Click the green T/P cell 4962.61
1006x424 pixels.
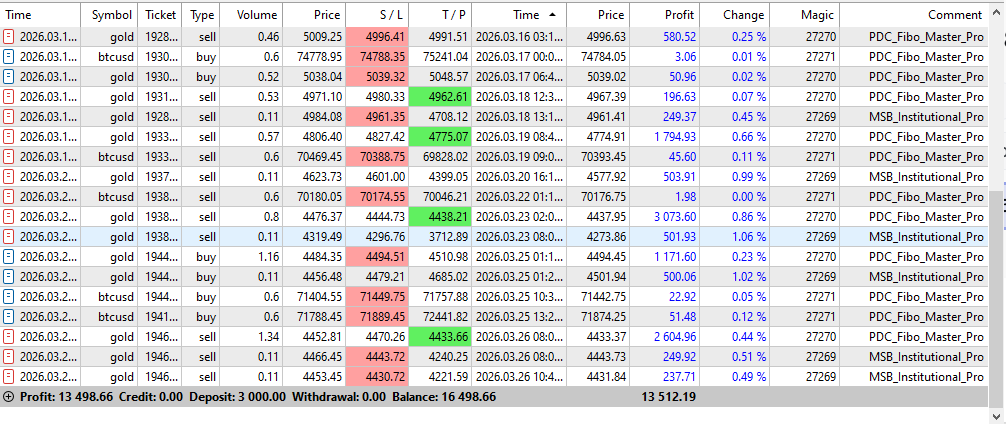click(440, 97)
